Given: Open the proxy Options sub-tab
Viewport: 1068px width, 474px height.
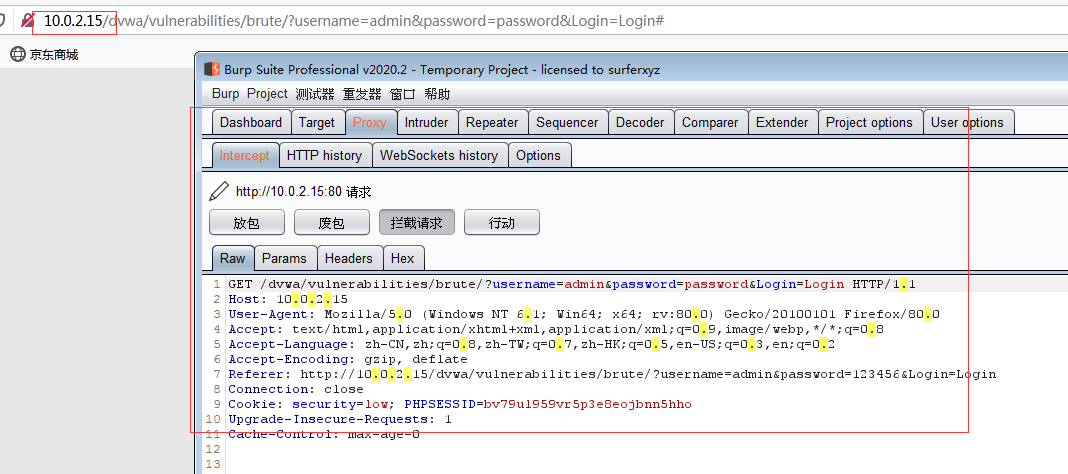Looking at the screenshot, I should [538, 155].
